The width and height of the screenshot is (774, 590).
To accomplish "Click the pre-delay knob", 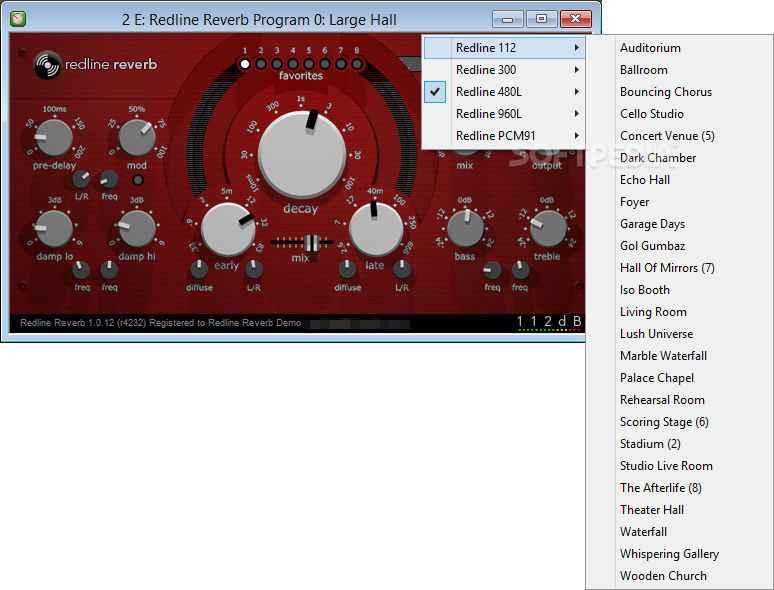I will pyautogui.click(x=53, y=137).
